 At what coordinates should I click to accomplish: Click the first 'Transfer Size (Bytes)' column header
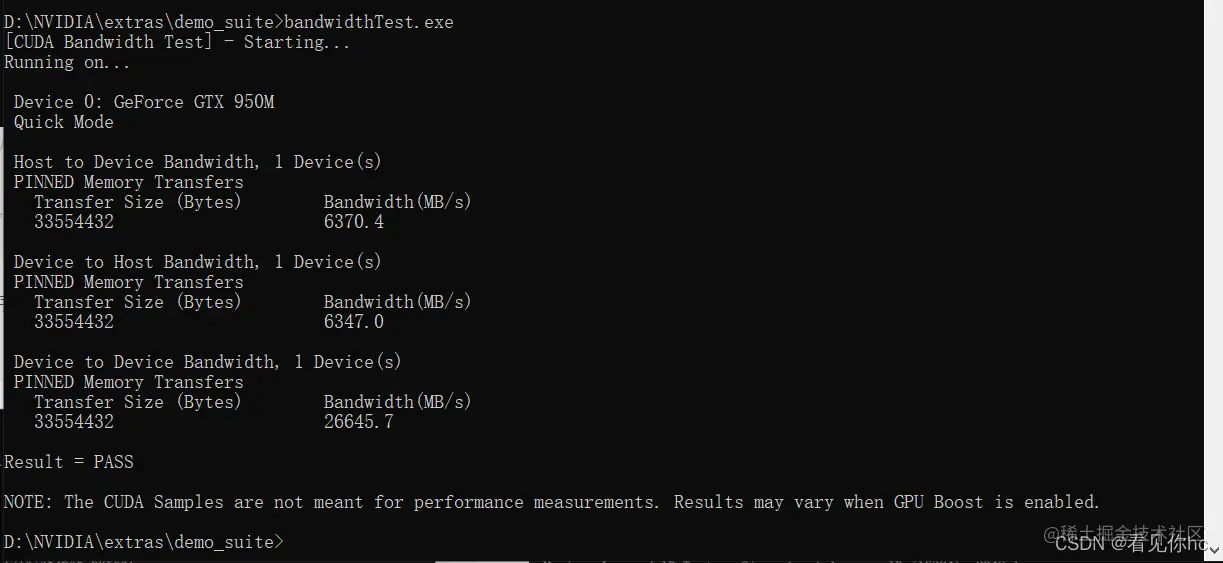[x=138, y=202]
